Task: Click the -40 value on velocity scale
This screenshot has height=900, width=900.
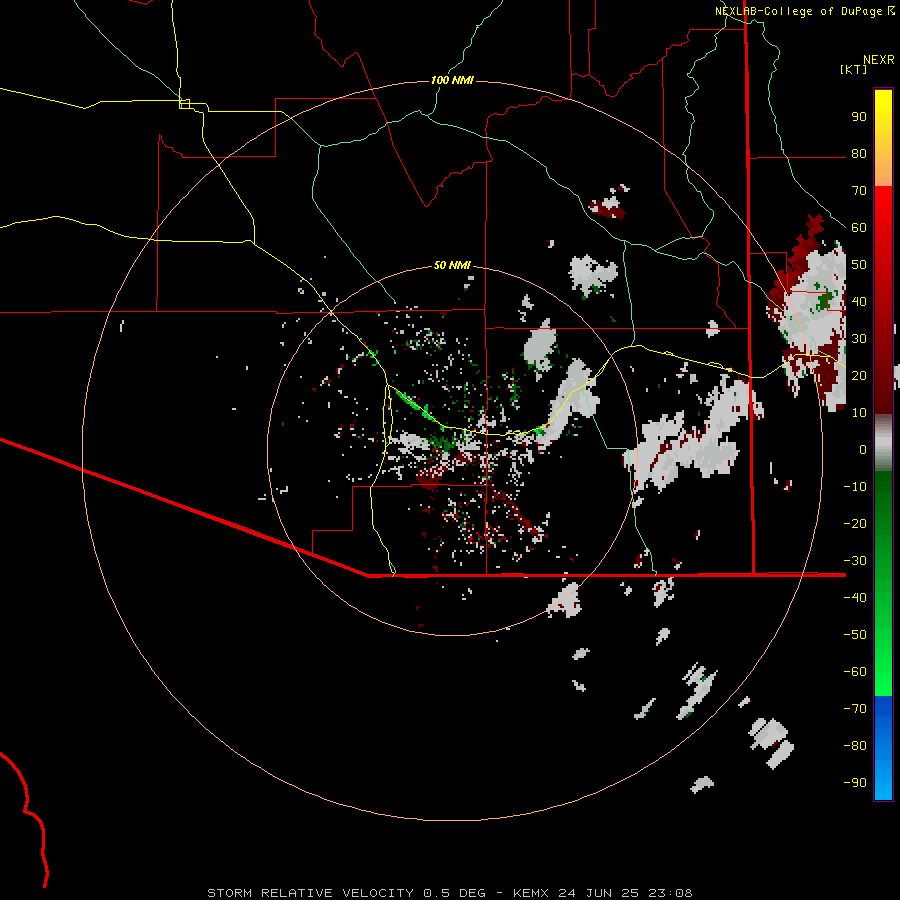Action: [855, 598]
